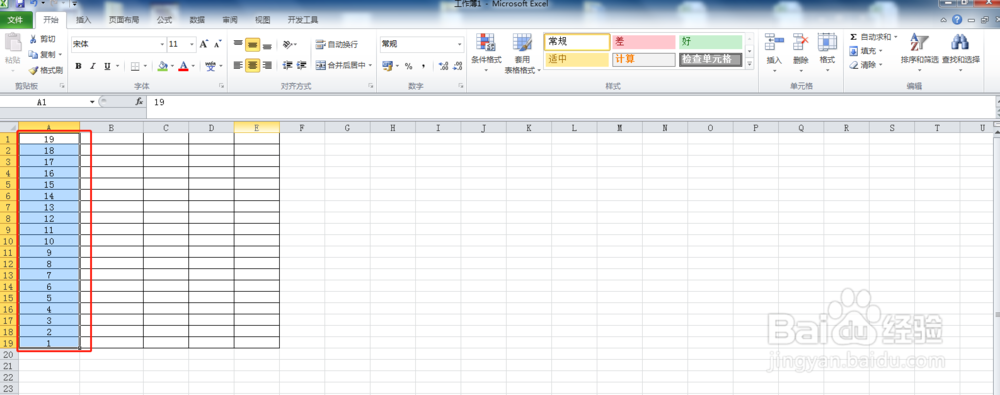Apply red font color with the A icon
The width and height of the screenshot is (1000, 395).
click(183, 66)
